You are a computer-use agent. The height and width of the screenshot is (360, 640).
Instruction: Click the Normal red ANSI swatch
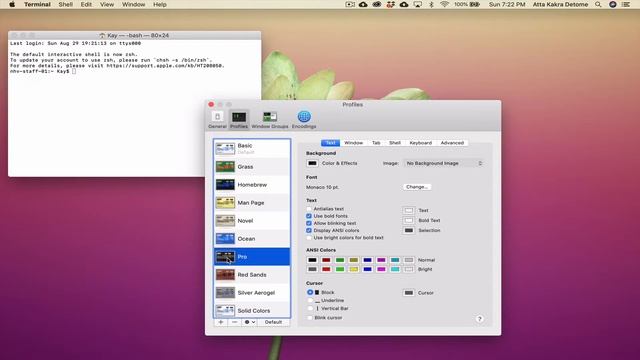click(326, 260)
